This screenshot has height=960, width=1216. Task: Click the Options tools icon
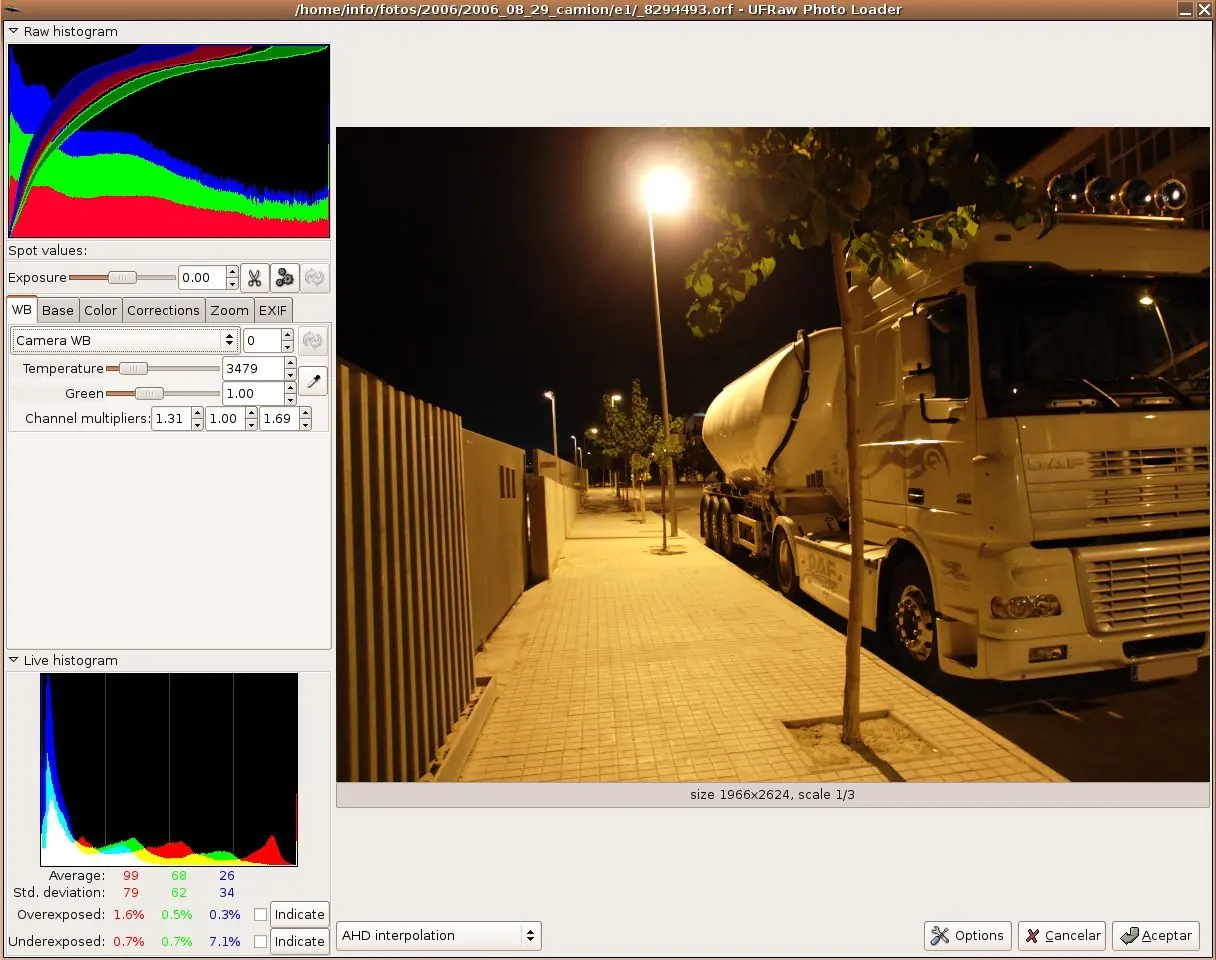(940, 936)
